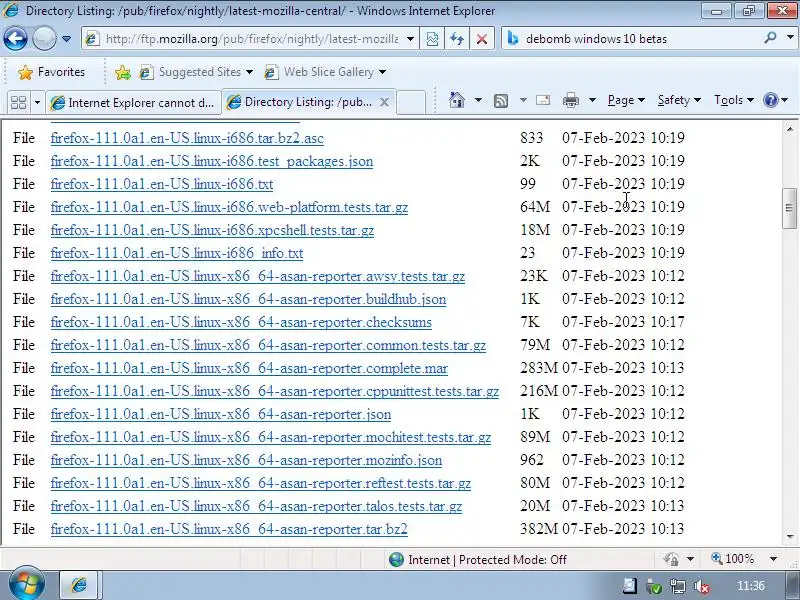
Task: Click Internet Protected Mode Off status zone
Action: click(478, 560)
